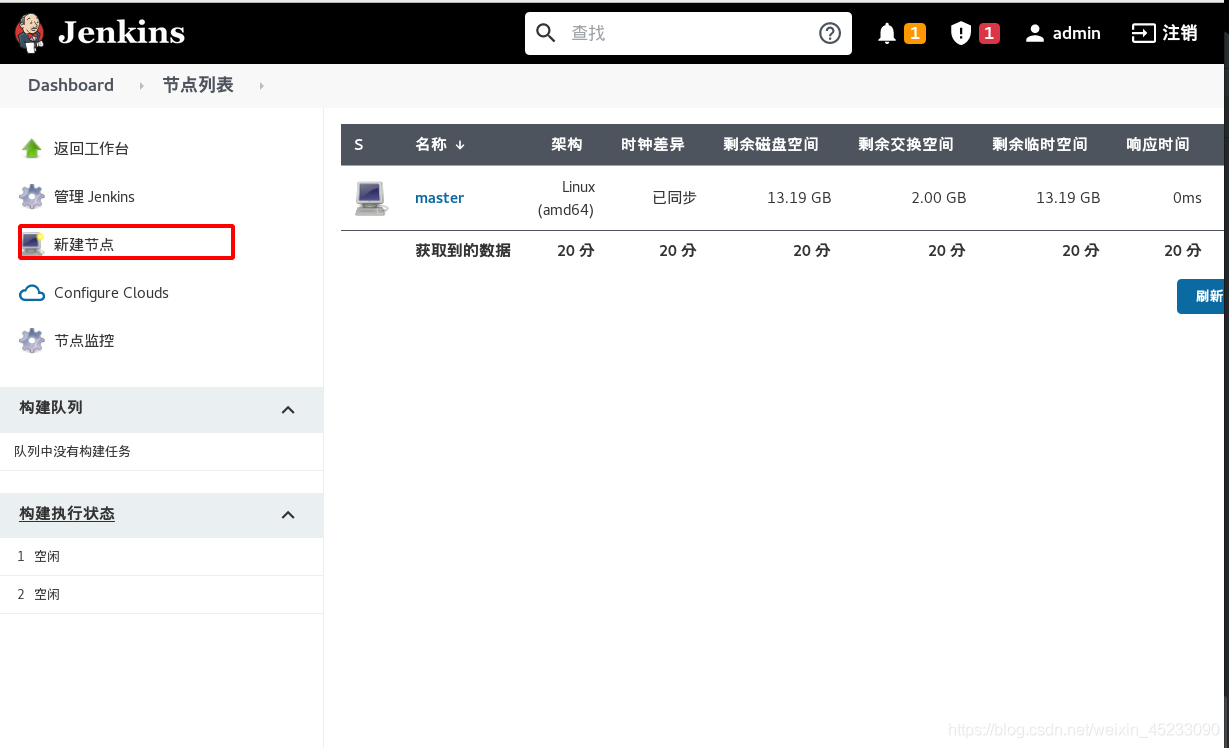The image size is (1229, 748).
Task: Open security warnings shield icon
Action: click(x=961, y=34)
